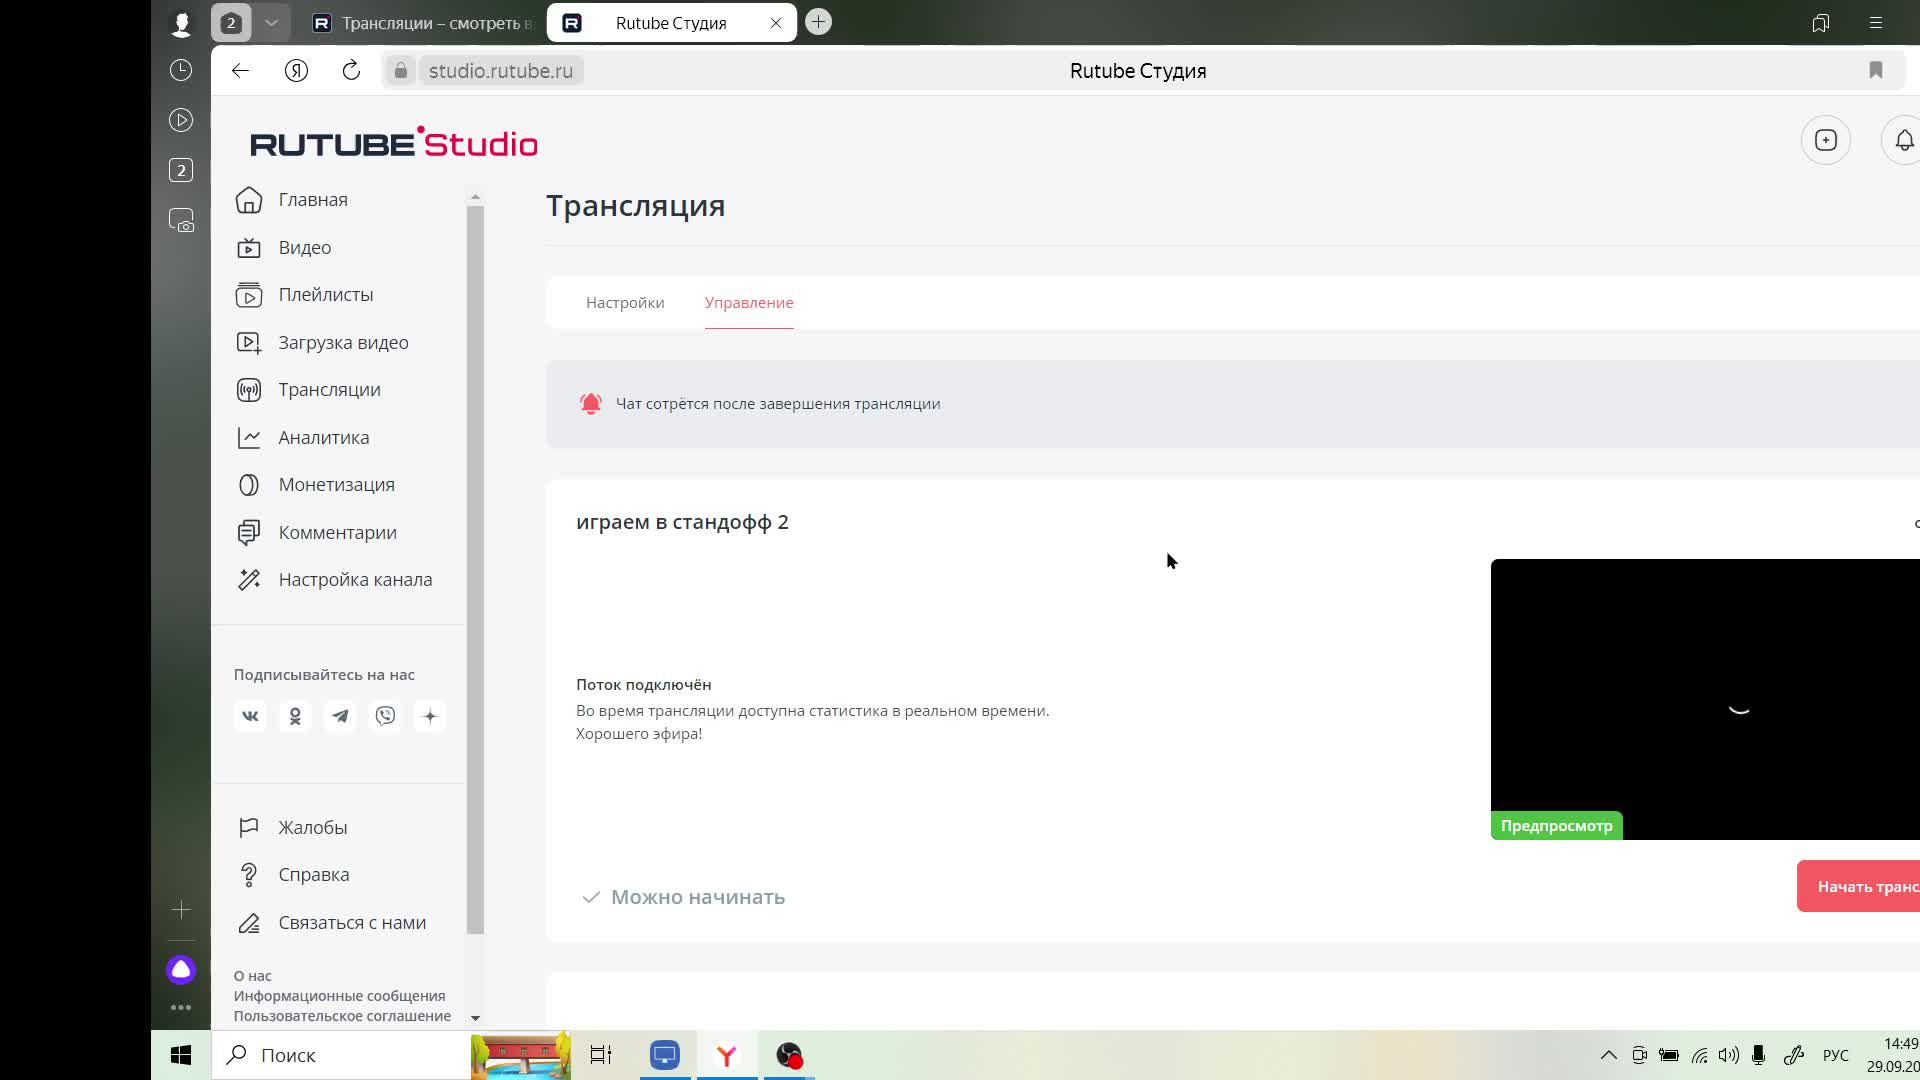Viewport: 1920px width, 1080px height.
Task: Open the Плейлисты icon in sidebar
Action: 249,295
